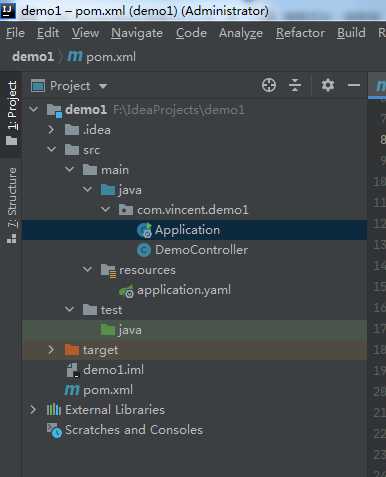
Task: Select application.yaml in the tree
Action: tap(184, 290)
